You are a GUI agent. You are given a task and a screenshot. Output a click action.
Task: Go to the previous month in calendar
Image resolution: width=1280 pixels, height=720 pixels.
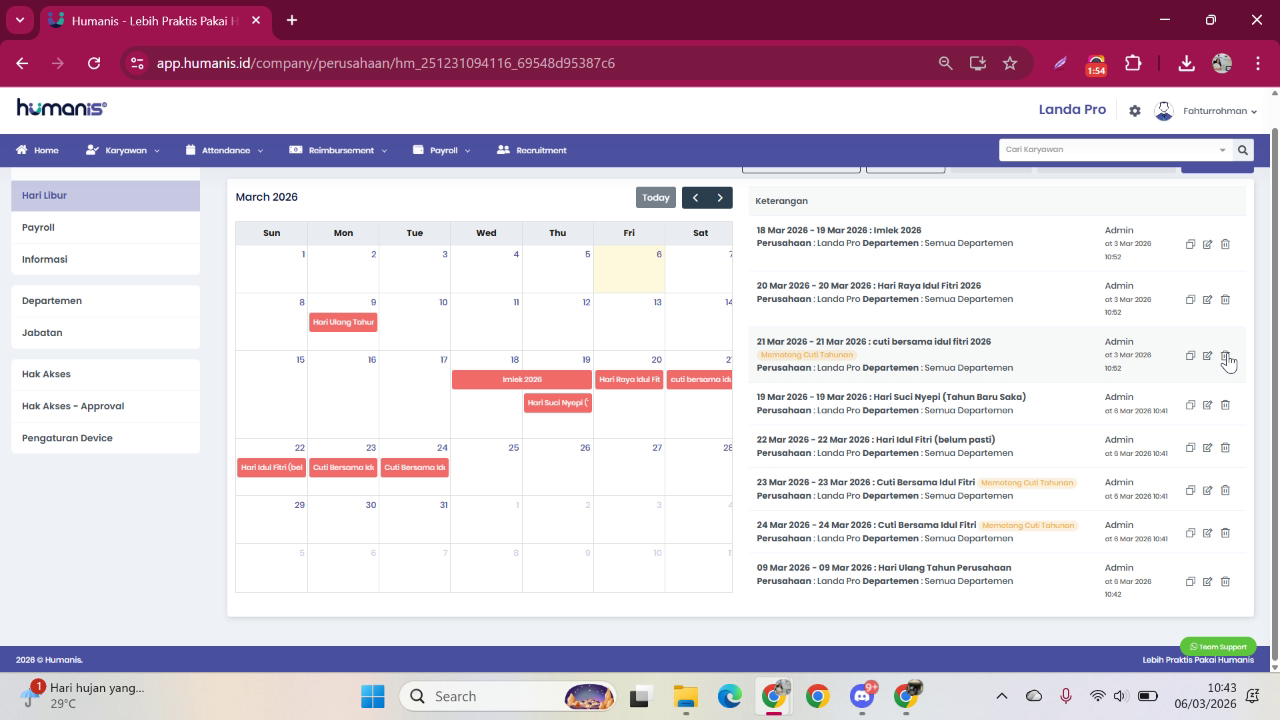(695, 197)
